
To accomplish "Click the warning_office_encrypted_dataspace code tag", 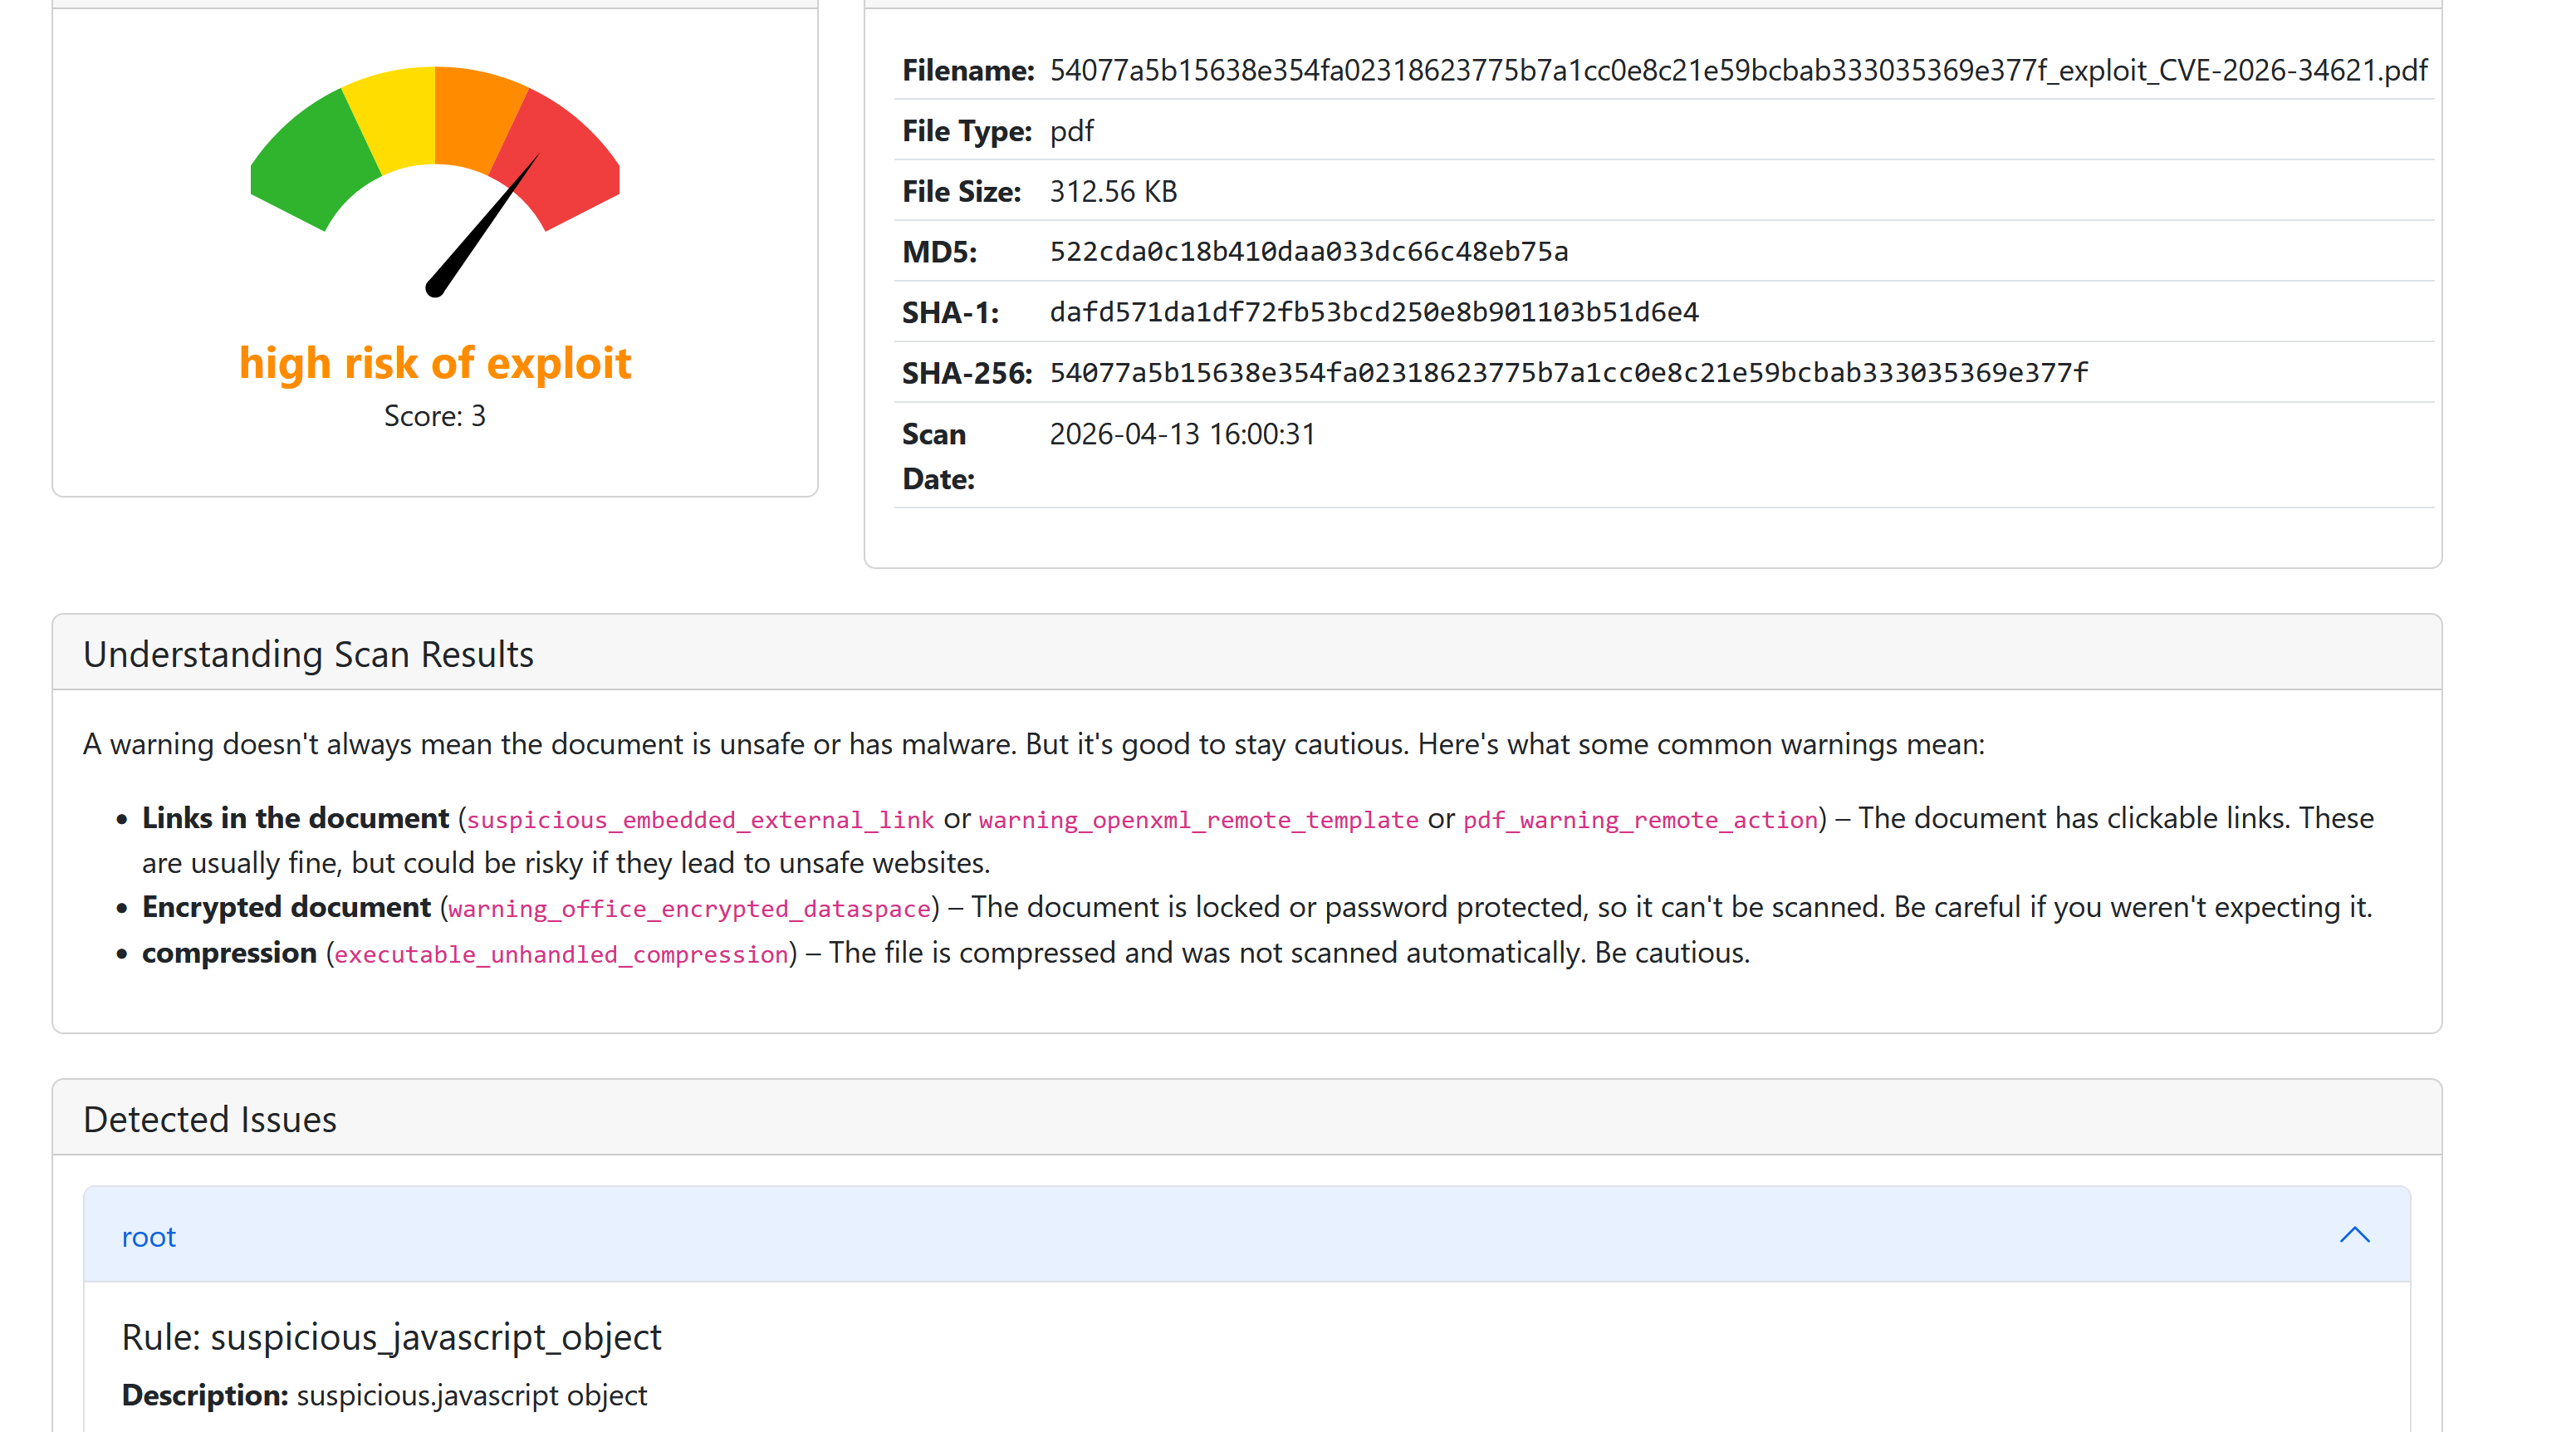I will click(690, 909).
